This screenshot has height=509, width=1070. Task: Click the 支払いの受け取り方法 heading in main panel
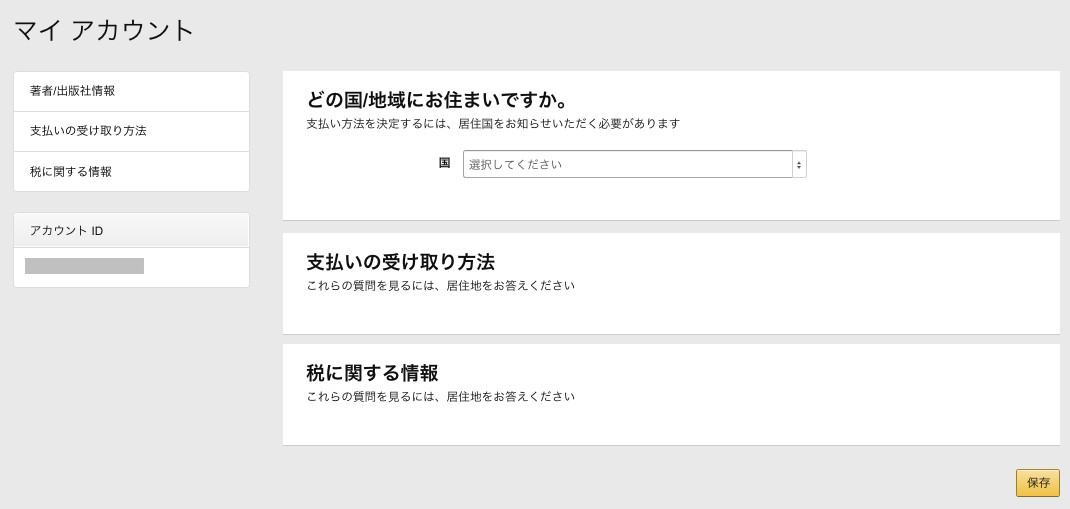click(401, 262)
